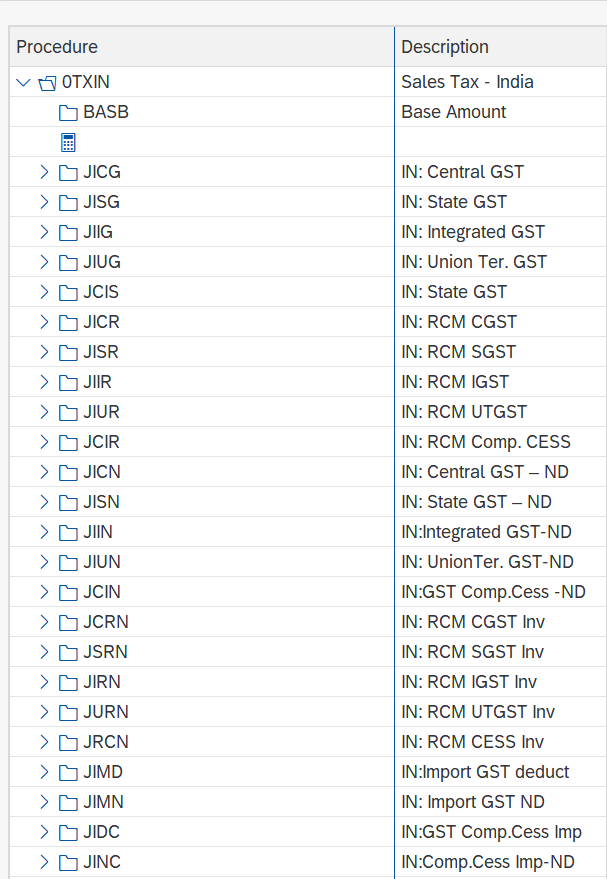Click the JSRN folder icon
The height and width of the screenshot is (879, 607).
point(68,653)
